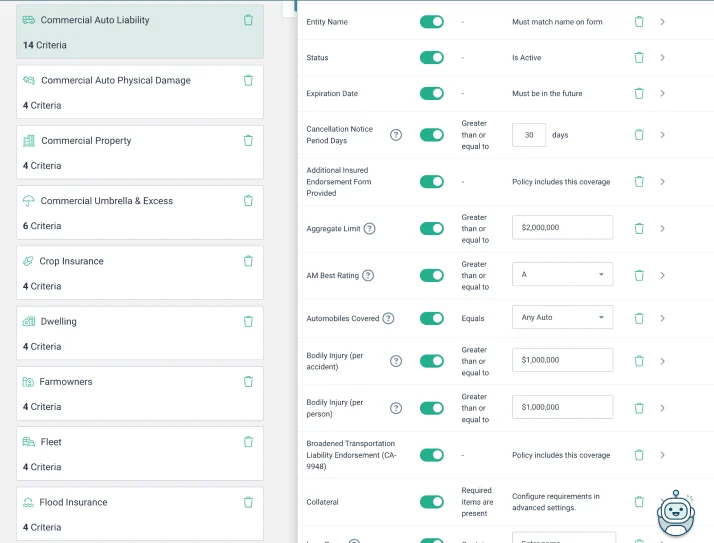714x543 pixels.
Task: Remove the Status criterion
Action: [x=639, y=57]
